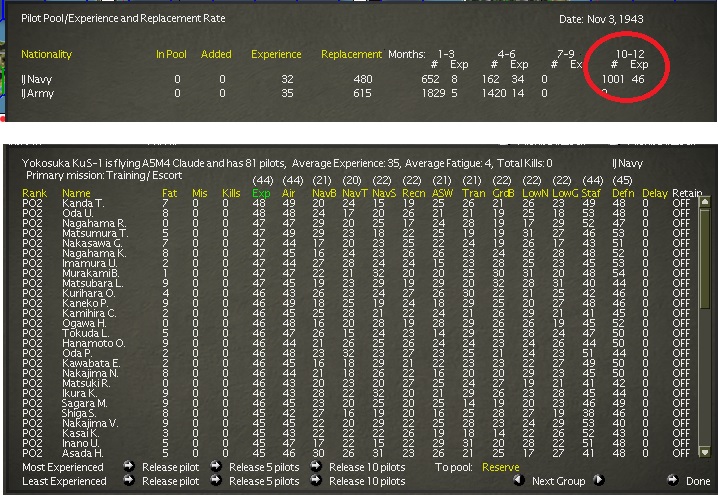Sort pilots by Mis column header
The image size is (718, 497).
coord(200,193)
